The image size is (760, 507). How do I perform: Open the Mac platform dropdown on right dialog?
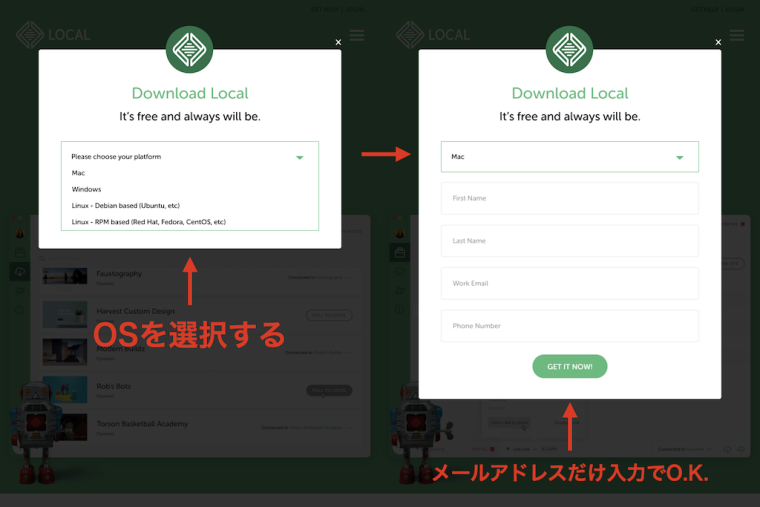point(570,157)
